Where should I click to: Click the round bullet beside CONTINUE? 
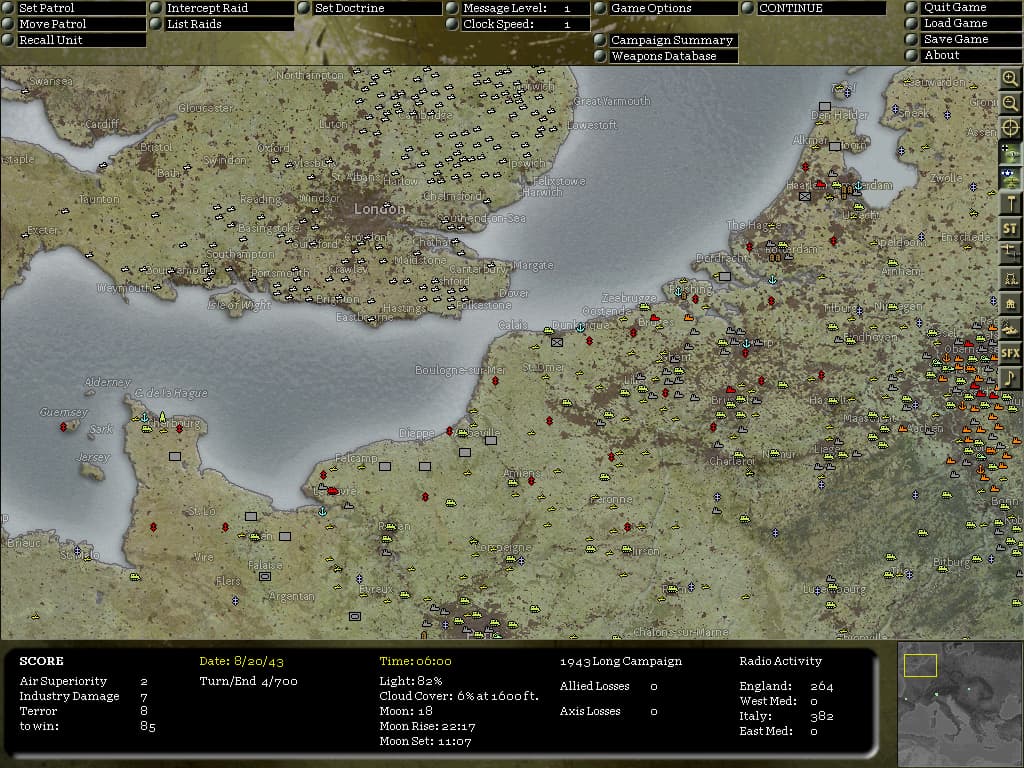(748, 8)
